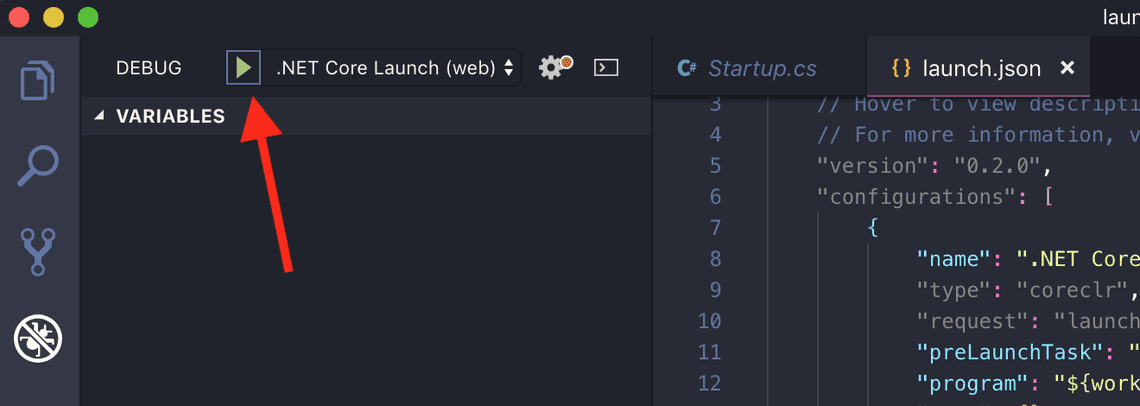Open the Search view magnifier icon

(39, 165)
